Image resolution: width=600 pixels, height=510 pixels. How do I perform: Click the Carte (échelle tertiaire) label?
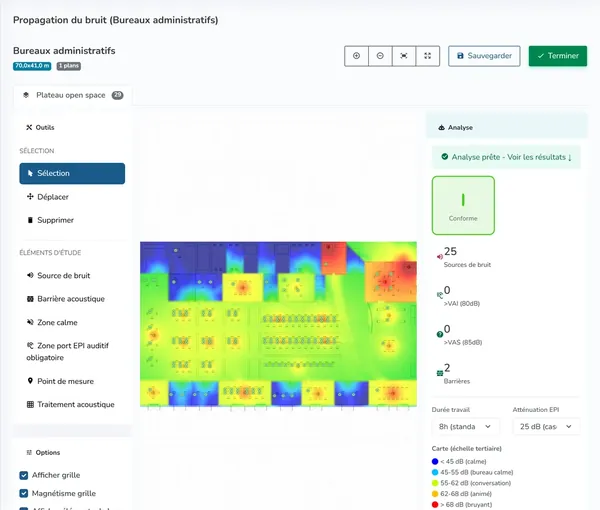[x=466, y=448]
